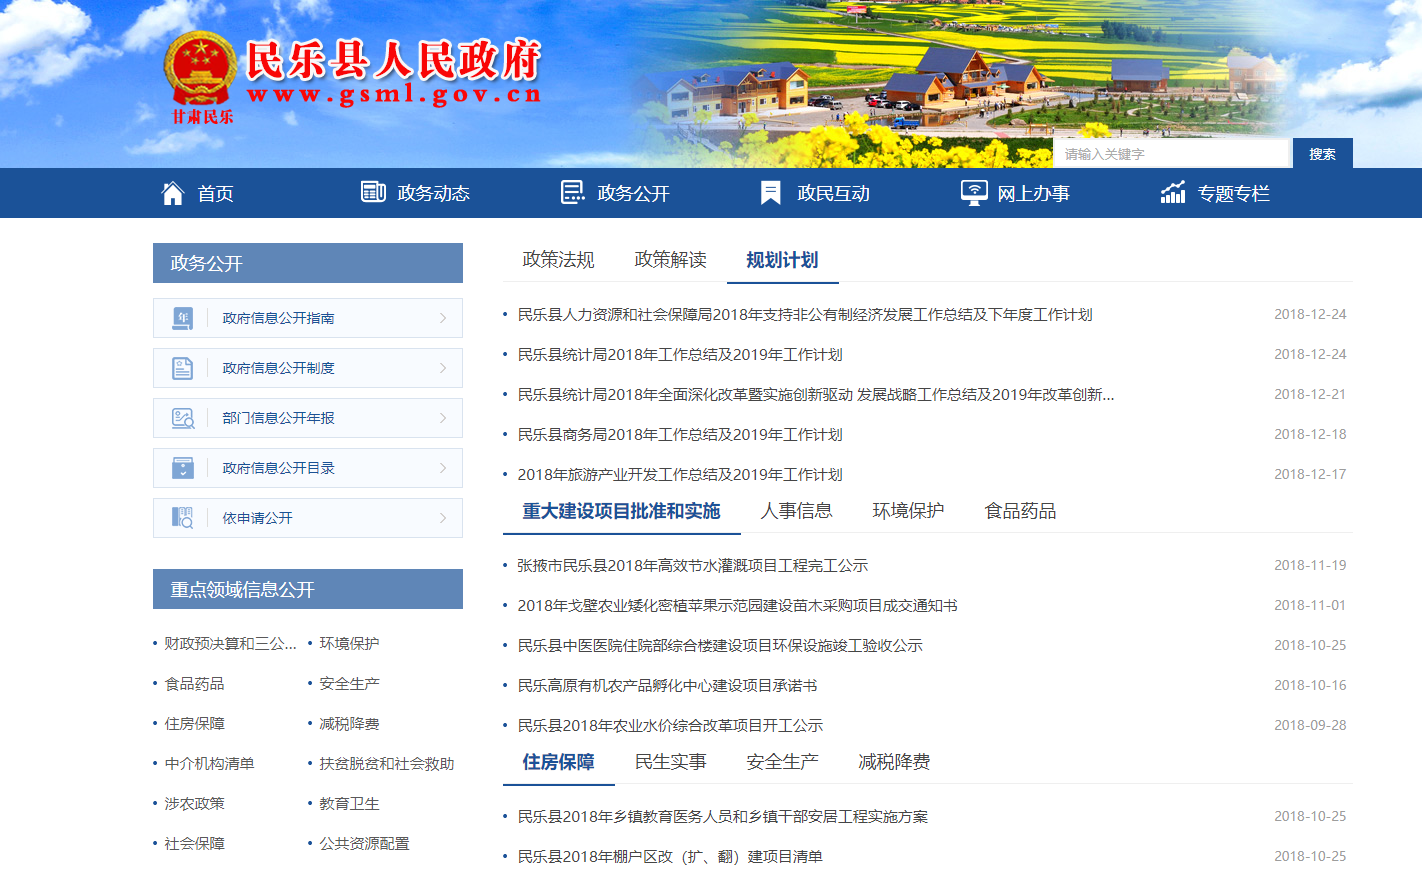The width and height of the screenshot is (1422, 873).
Task: Open article 民乐县中医医院住院部综合楼建设项目环保设施竣工验收公示
Action: (720, 645)
